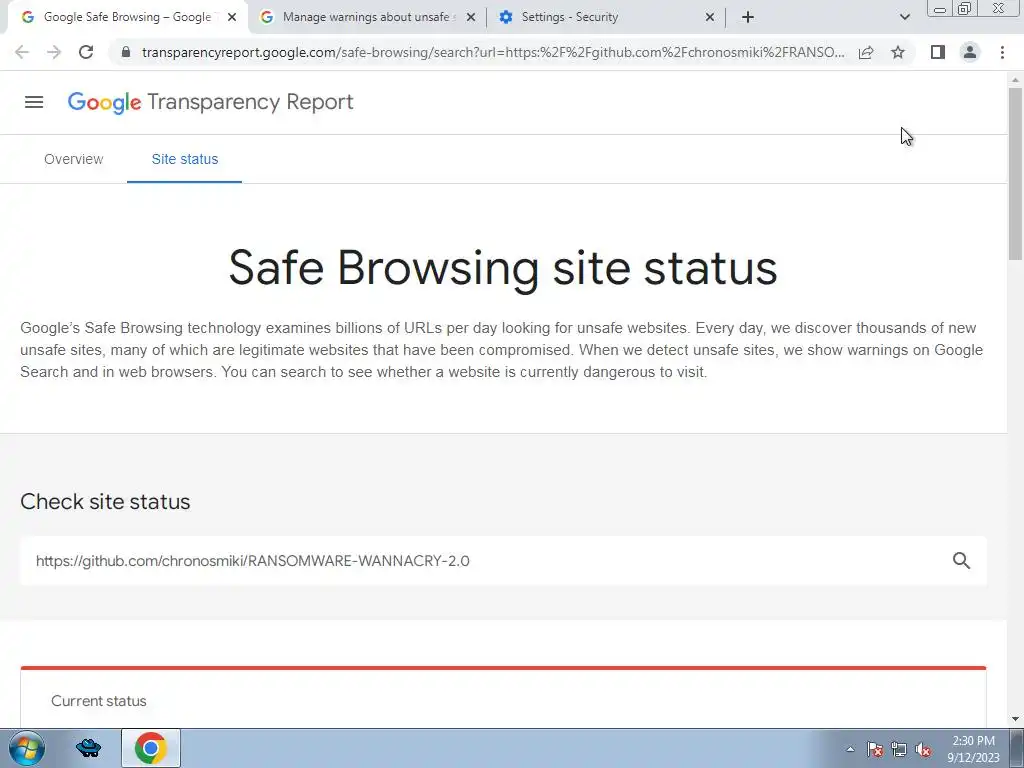Open the hamburger main menu
The width and height of the screenshot is (1024, 768).
[34, 102]
